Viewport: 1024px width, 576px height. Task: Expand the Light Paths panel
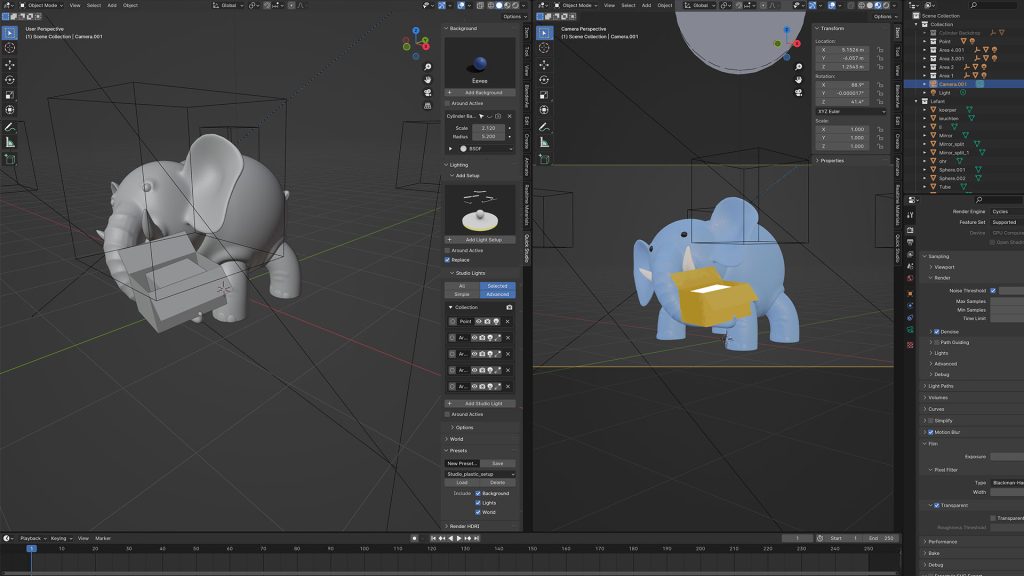pyautogui.click(x=940, y=386)
